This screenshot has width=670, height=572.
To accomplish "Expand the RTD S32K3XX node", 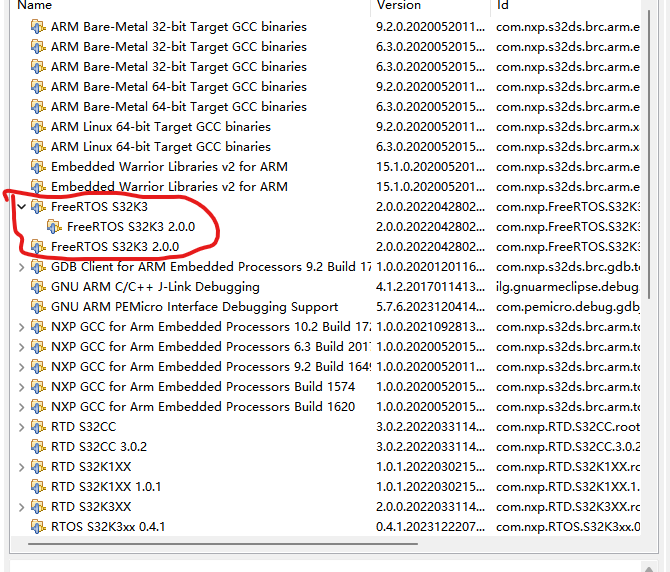I will (x=21, y=507).
